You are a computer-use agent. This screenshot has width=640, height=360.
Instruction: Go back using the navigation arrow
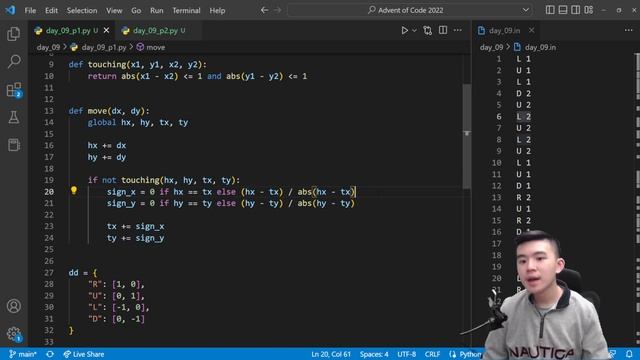pyautogui.click(x=264, y=10)
